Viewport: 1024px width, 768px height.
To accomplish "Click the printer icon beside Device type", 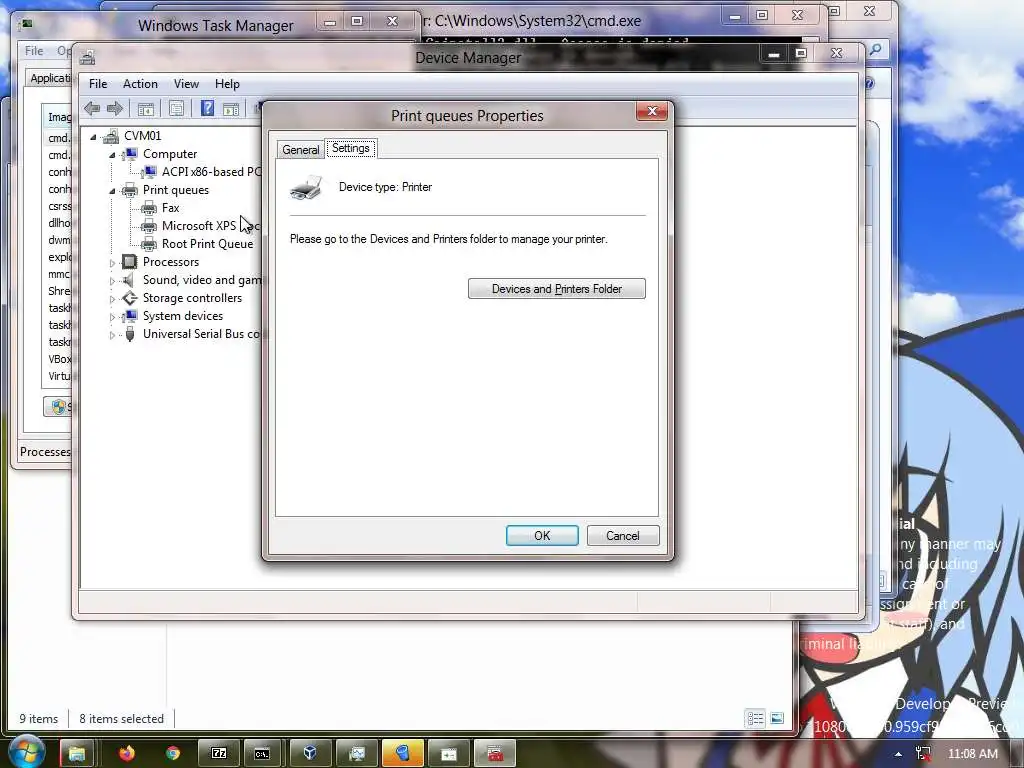I will 306,187.
